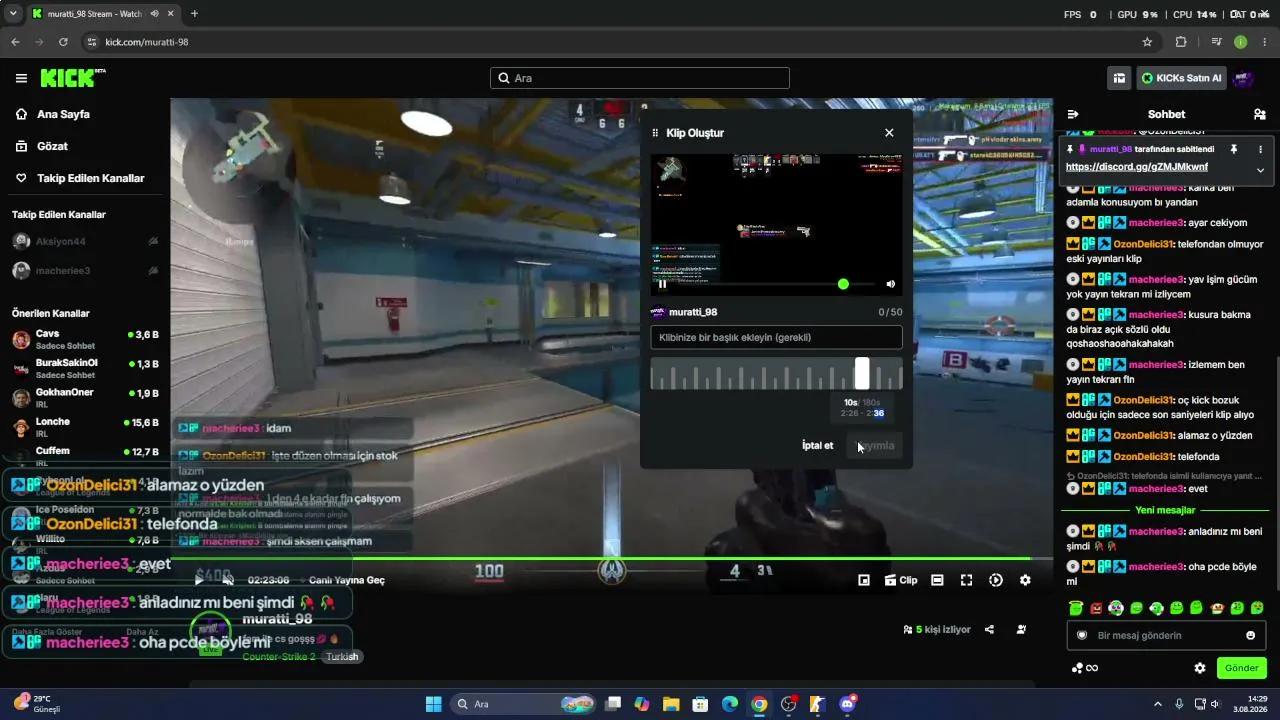The width and height of the screenshot is (1280, 720).
Task: Open Chrome tab search dropdown
Action: (x=13, y=14)
